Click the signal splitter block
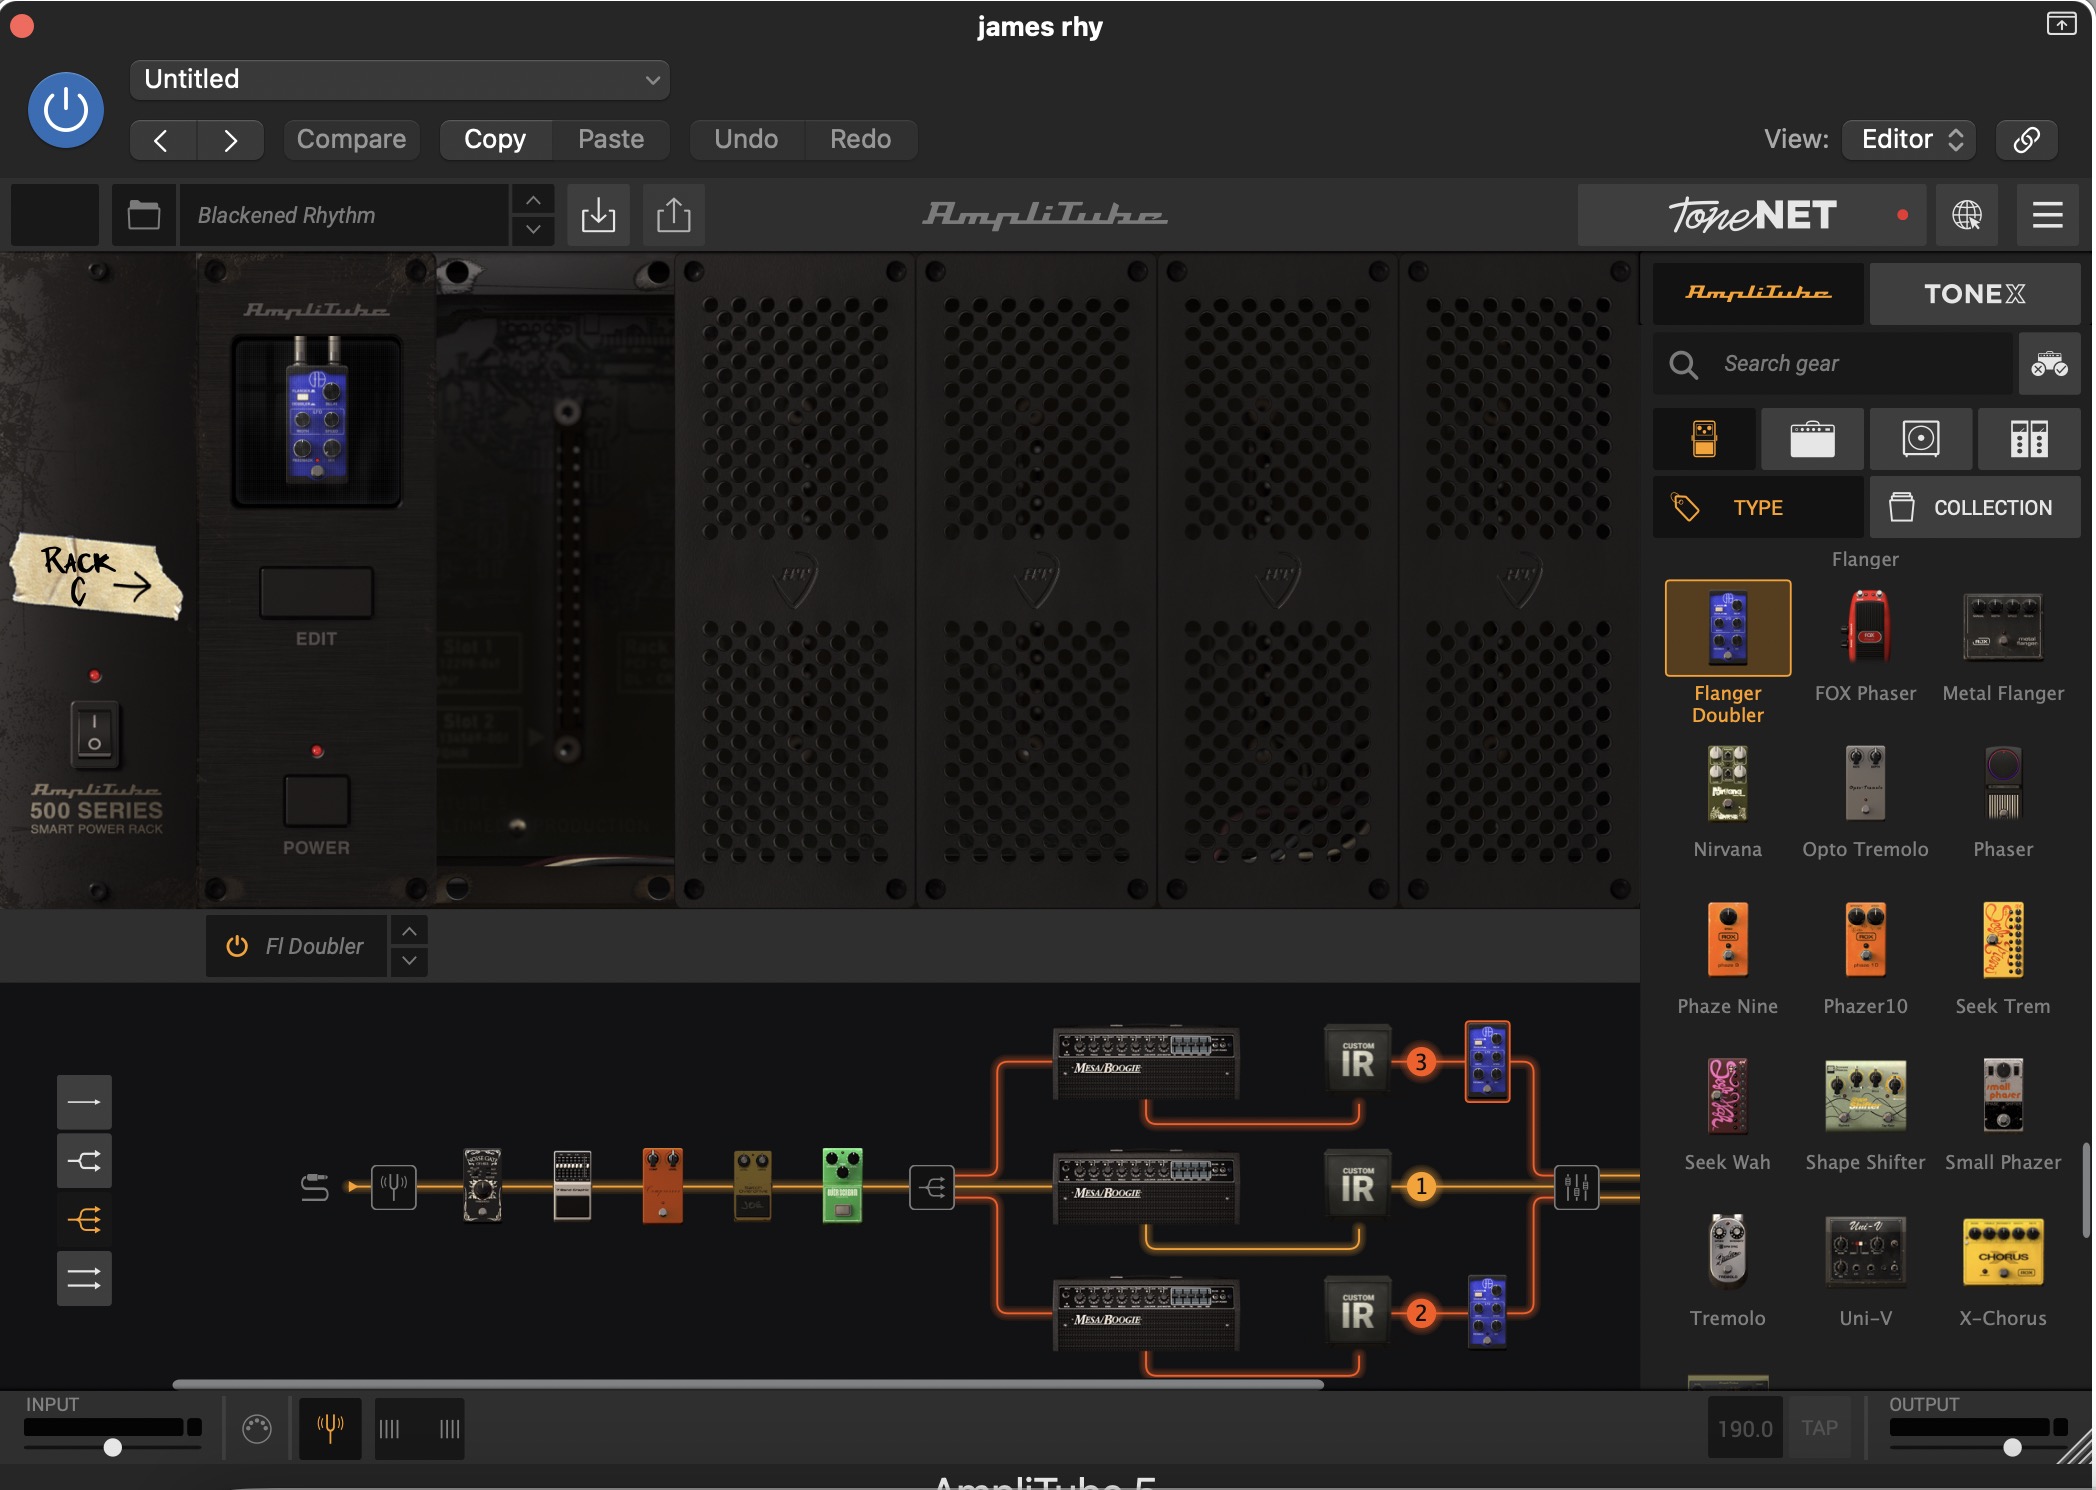Image resolution: width=2096 pixels, height=1490 pixels. tap(932, 1187)
